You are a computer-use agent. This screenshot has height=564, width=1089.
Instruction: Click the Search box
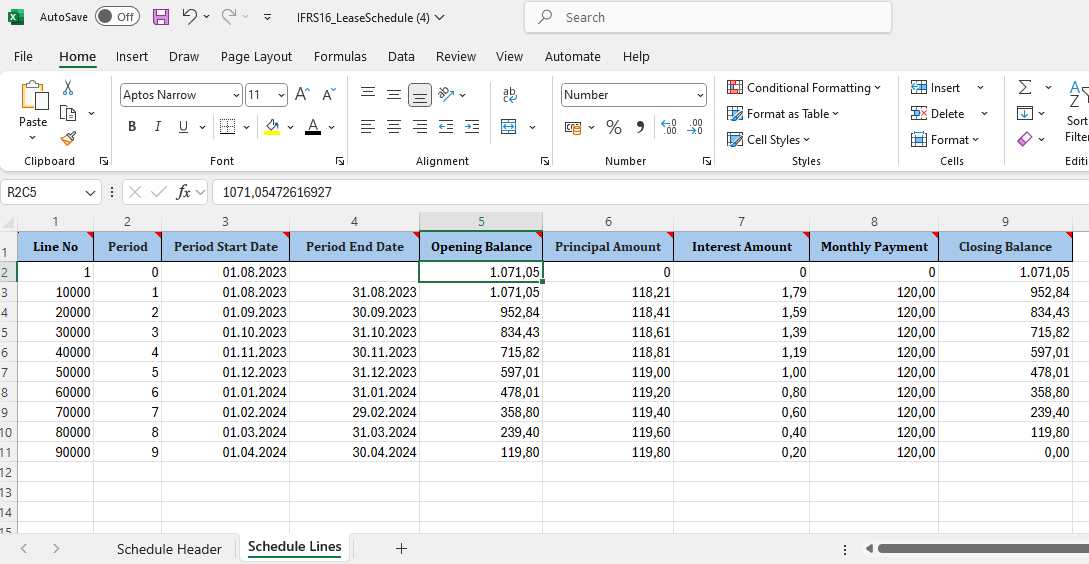click(708, 17)
